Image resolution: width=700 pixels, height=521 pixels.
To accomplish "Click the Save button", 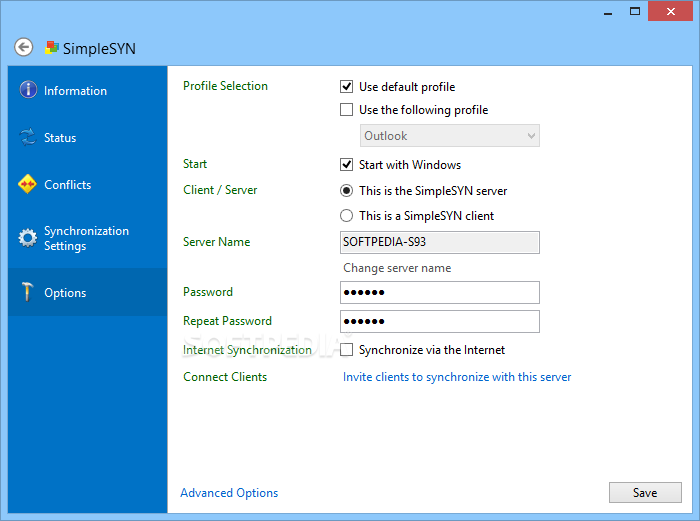I will click(x=645, y=492).
